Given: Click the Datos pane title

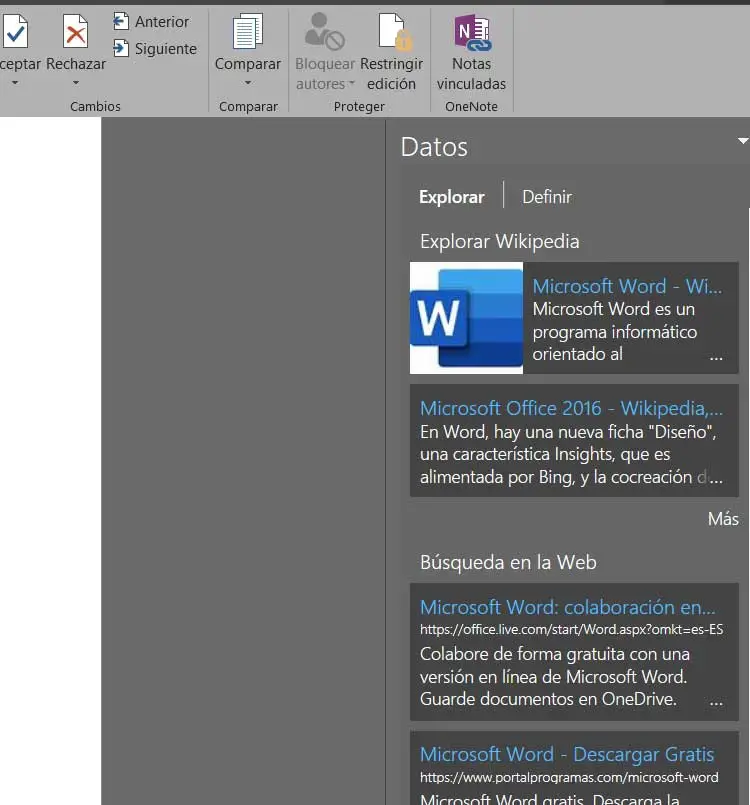Looking at the screenshot, I should (x=434, y=147).
